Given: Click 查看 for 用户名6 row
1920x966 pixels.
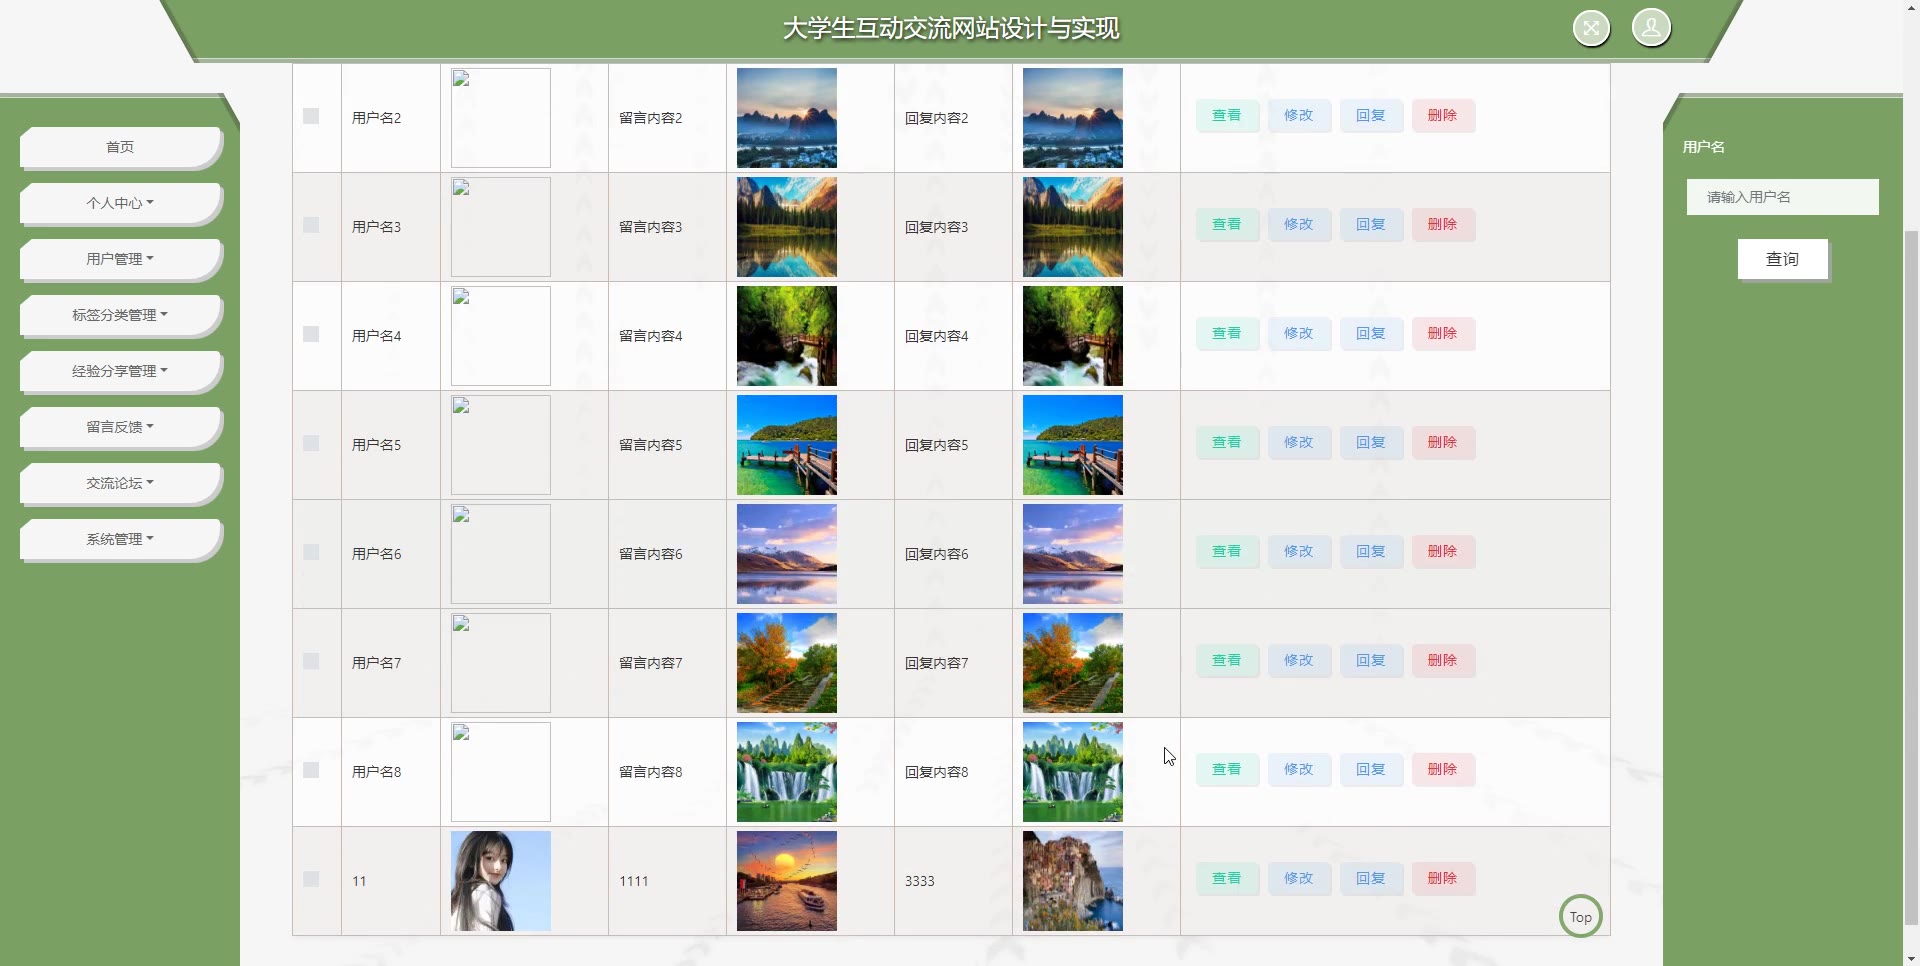Looking at the screenshot, I should point(1227,551).
